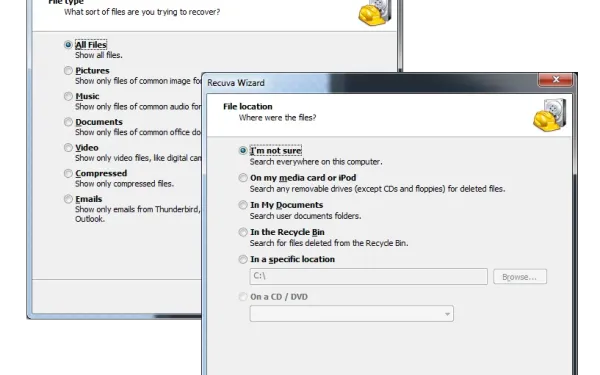This screenshot has width=600, height=375.
Task: Select the All Files radio option
Action: [x=68, y=45]
